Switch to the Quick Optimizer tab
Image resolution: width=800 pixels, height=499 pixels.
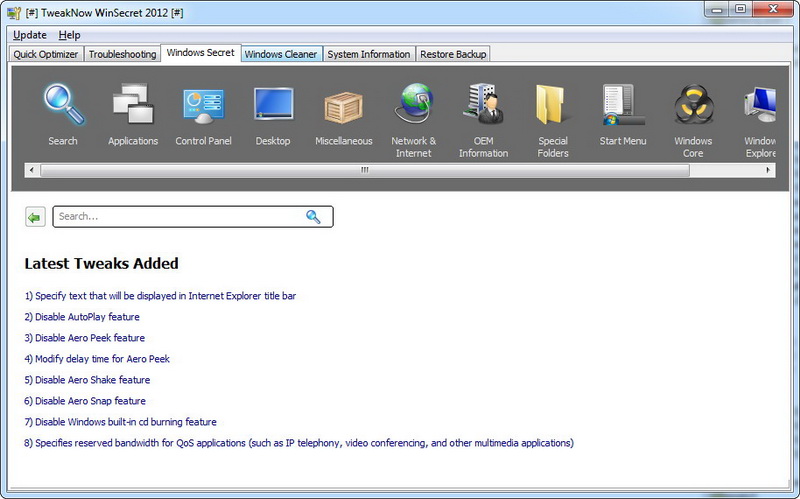point(45,54)
